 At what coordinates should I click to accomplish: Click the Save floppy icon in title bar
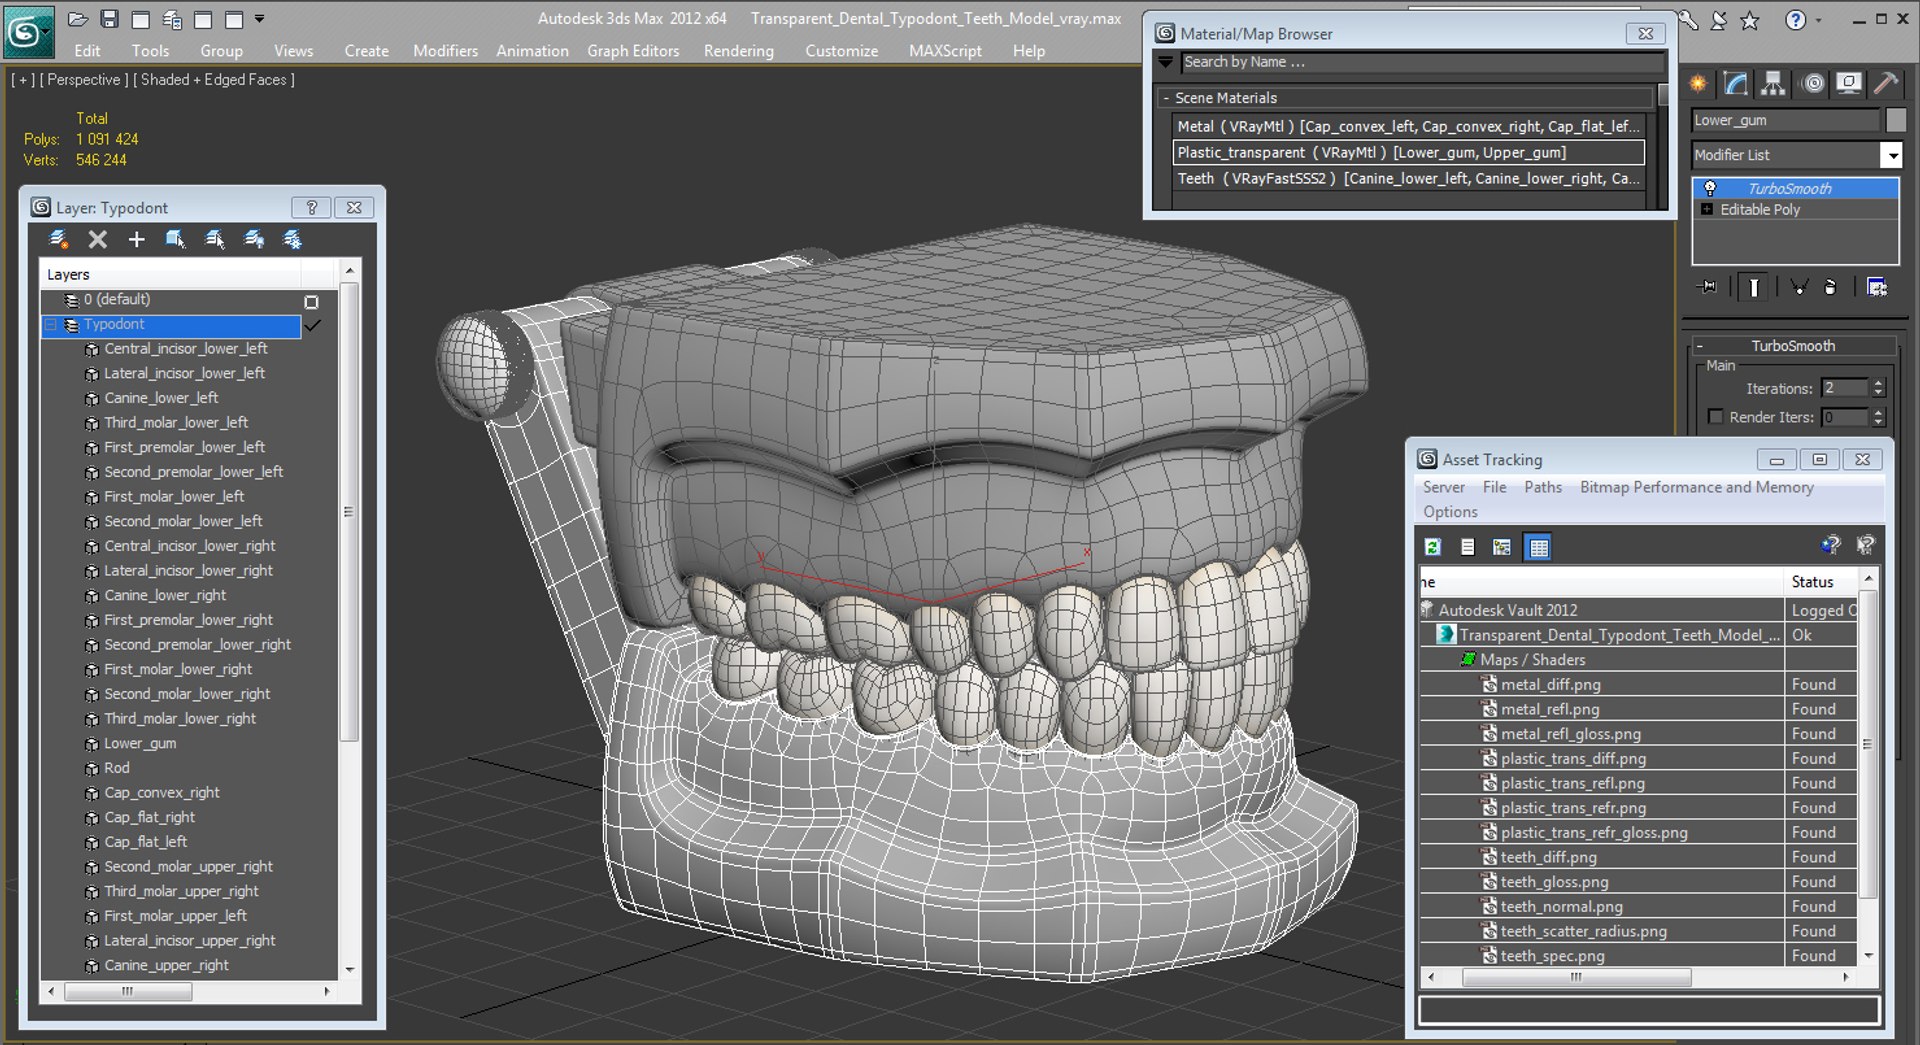109,19
